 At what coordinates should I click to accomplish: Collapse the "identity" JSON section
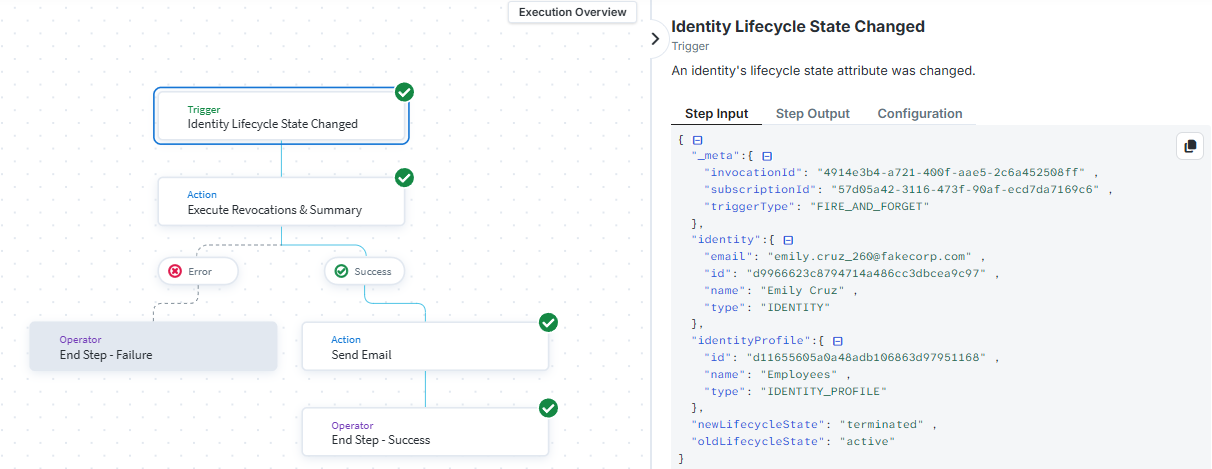[x=787, y=240]
